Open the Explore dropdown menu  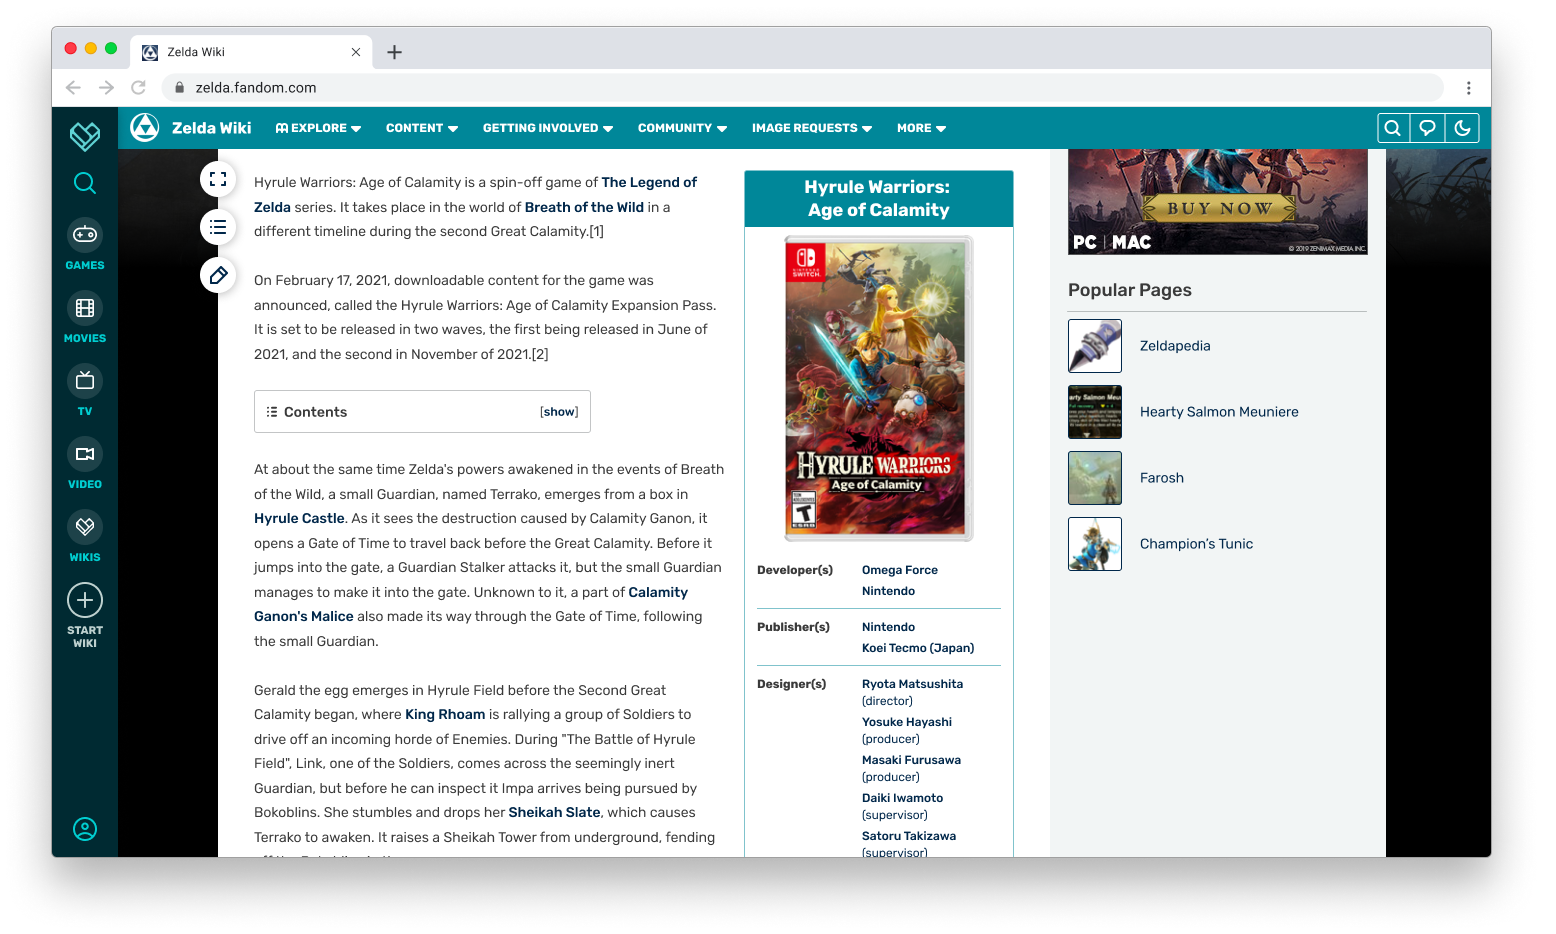(x=319, y=128)
